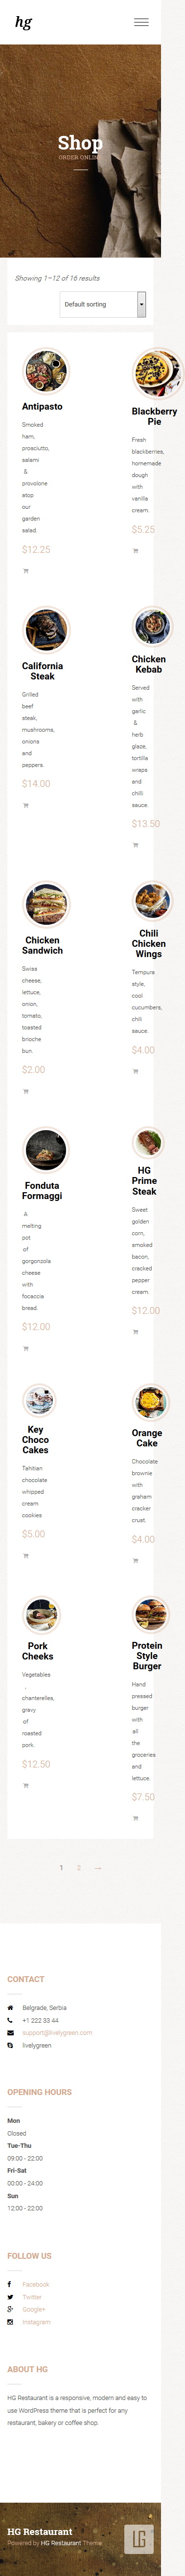Click the Fonduta Formaggi thumbnail image
185x2576 pixels.
(45, 1150)
